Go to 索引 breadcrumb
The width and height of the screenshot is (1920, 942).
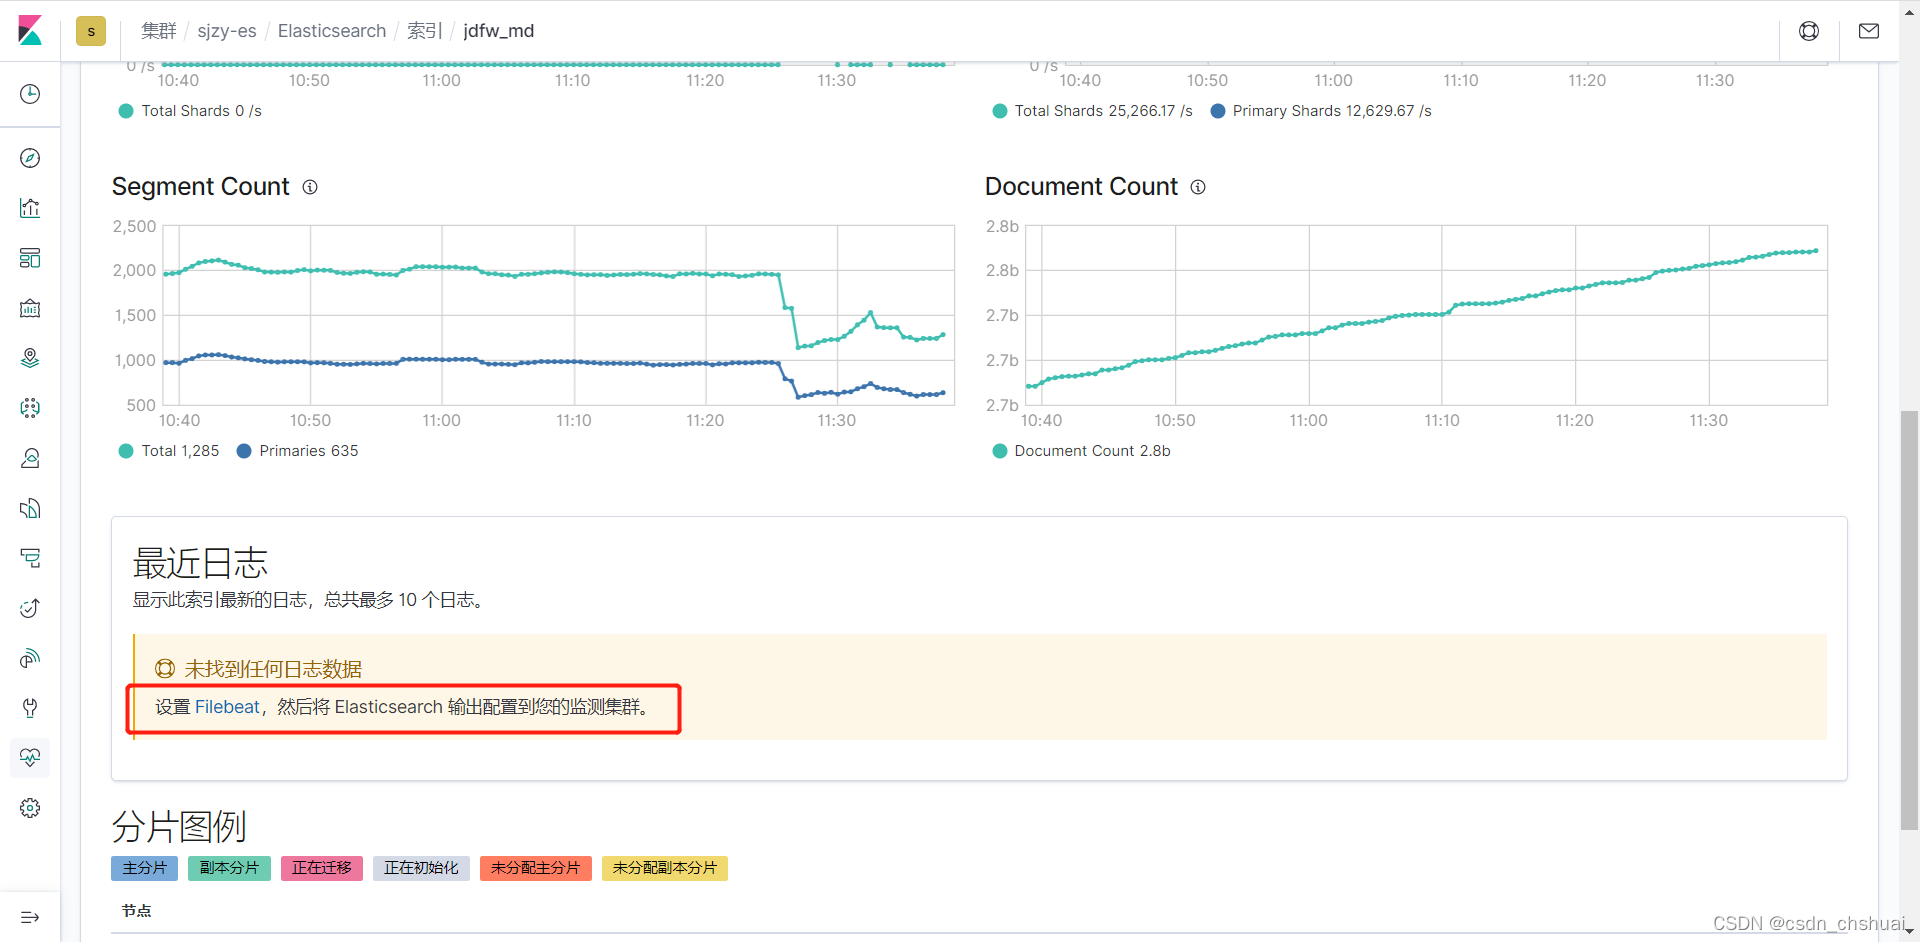[x=424, y=31]
